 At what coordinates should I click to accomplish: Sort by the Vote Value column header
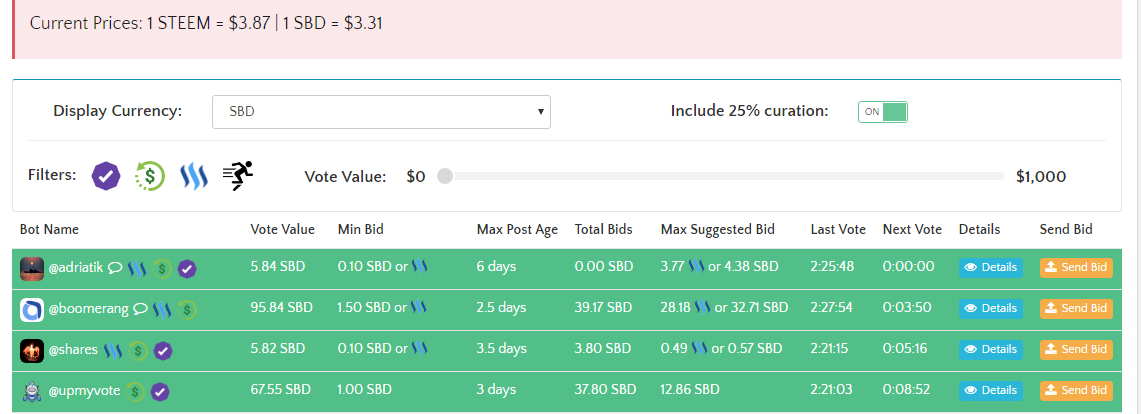coord(282,230)
